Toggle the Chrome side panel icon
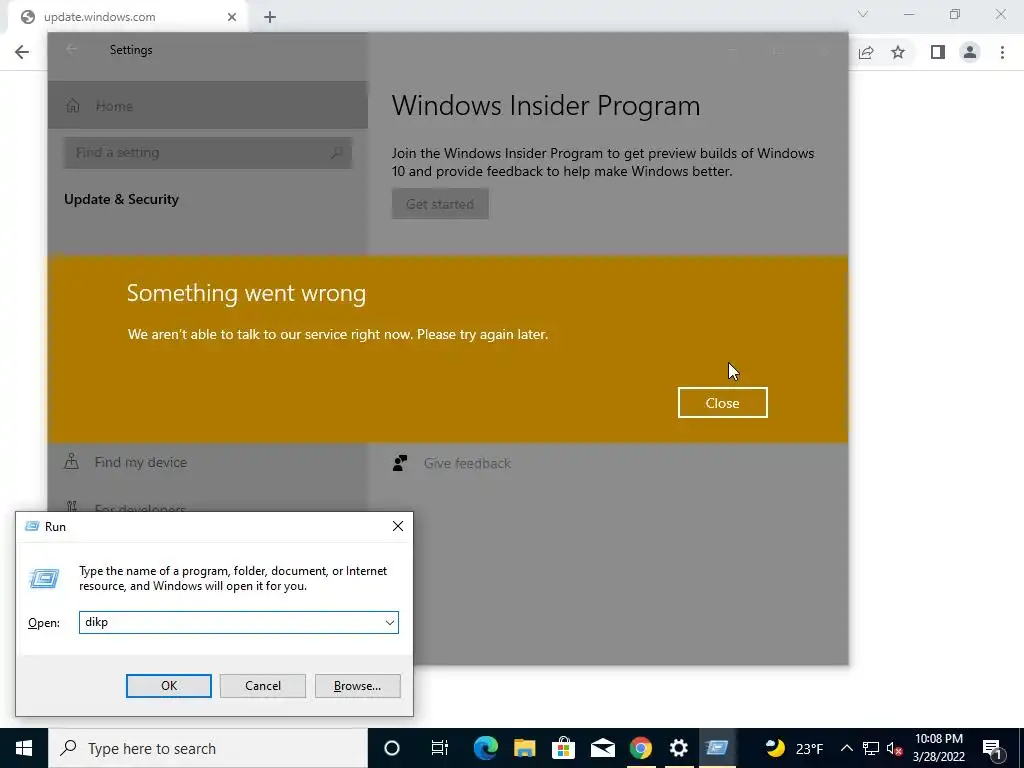The width and height of the screenshot is (1024, 768). point(938,52)
